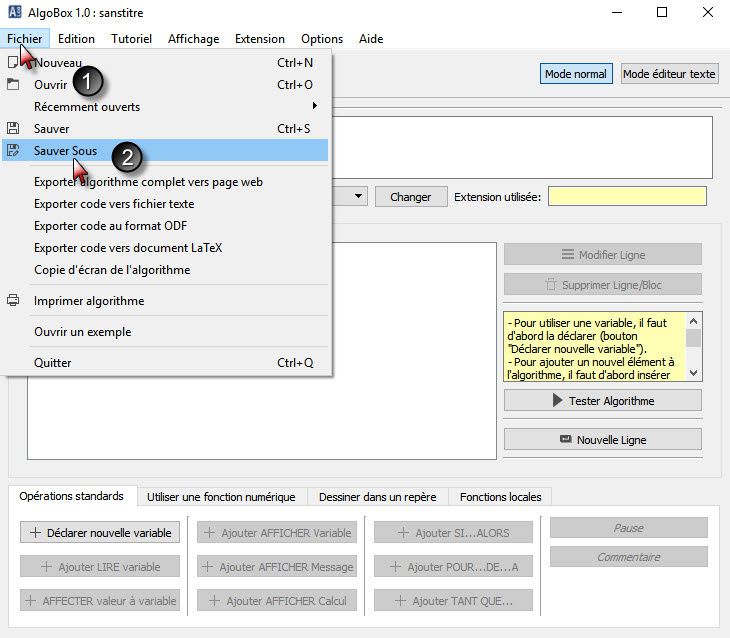Image resolution: width=730 pixels, height=638 pixels.
Task: Click the minimize window button
Action: pyautogui.click(x=617, y=12)
